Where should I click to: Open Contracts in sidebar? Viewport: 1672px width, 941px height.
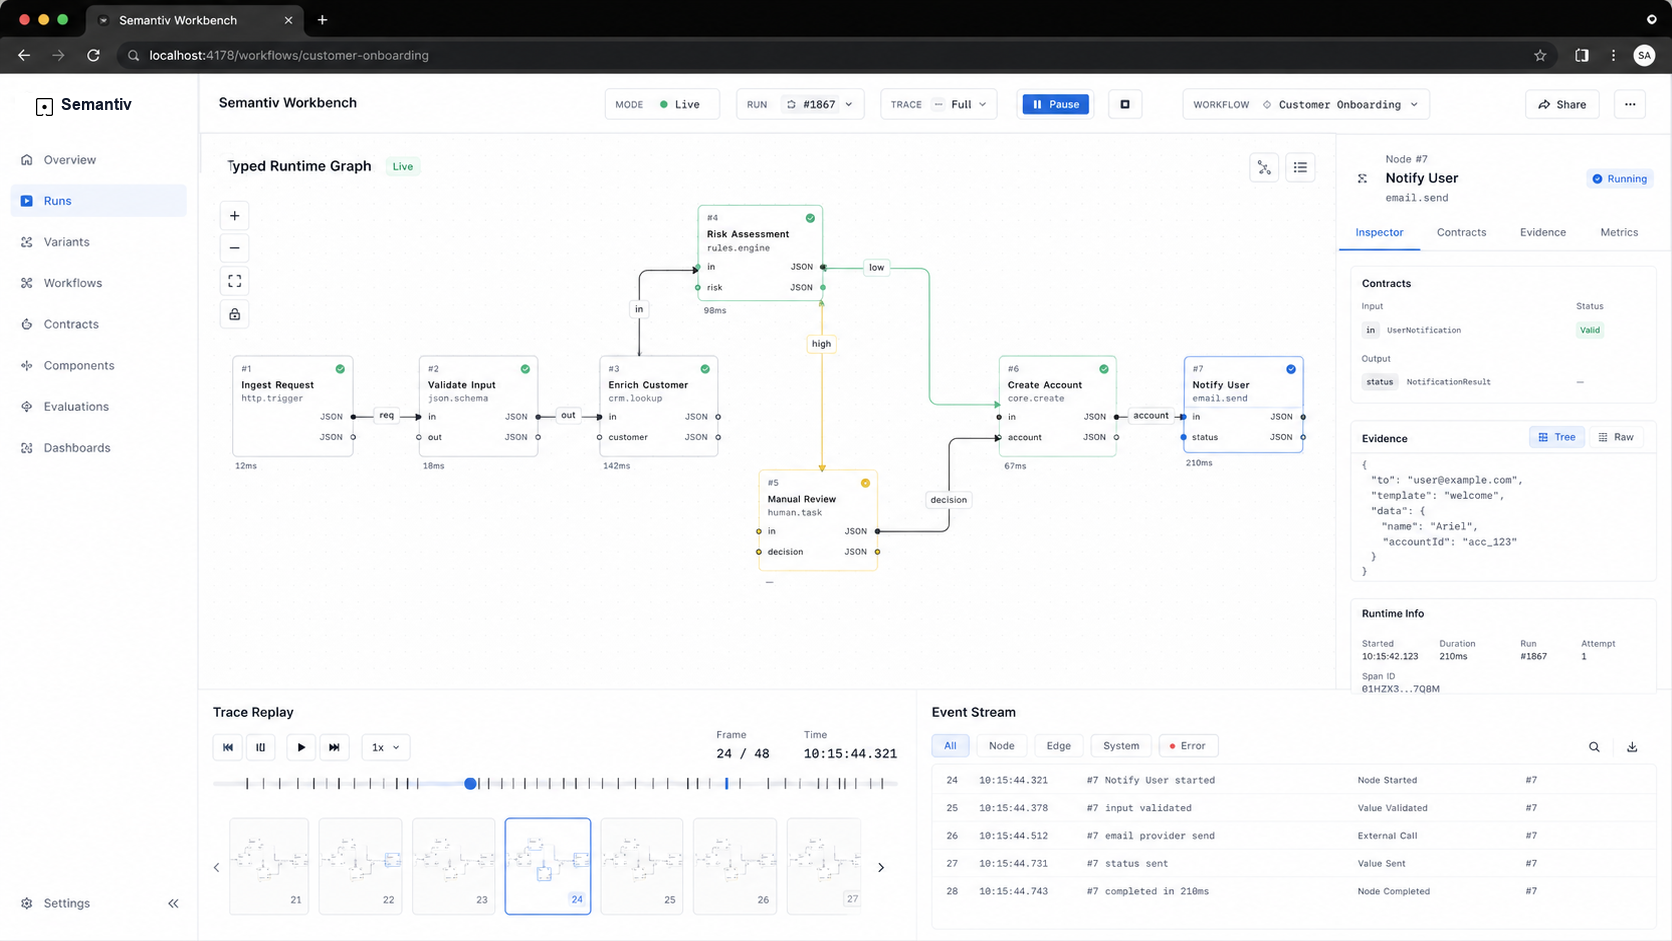98,324
